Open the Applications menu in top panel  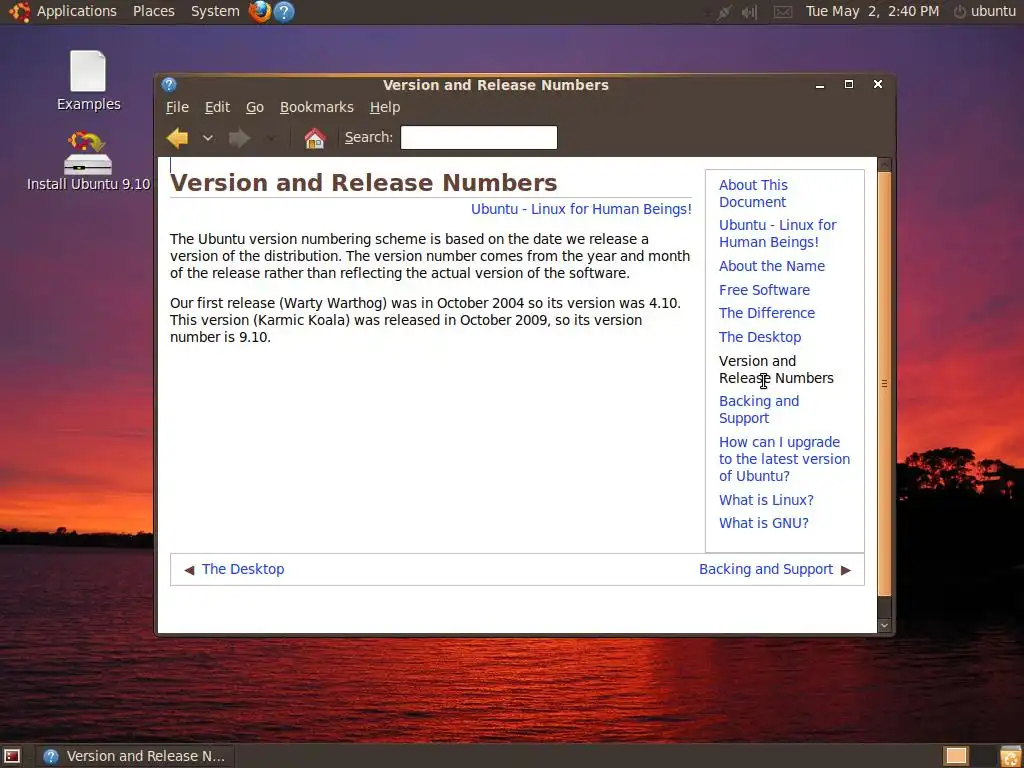coord(76,11)
